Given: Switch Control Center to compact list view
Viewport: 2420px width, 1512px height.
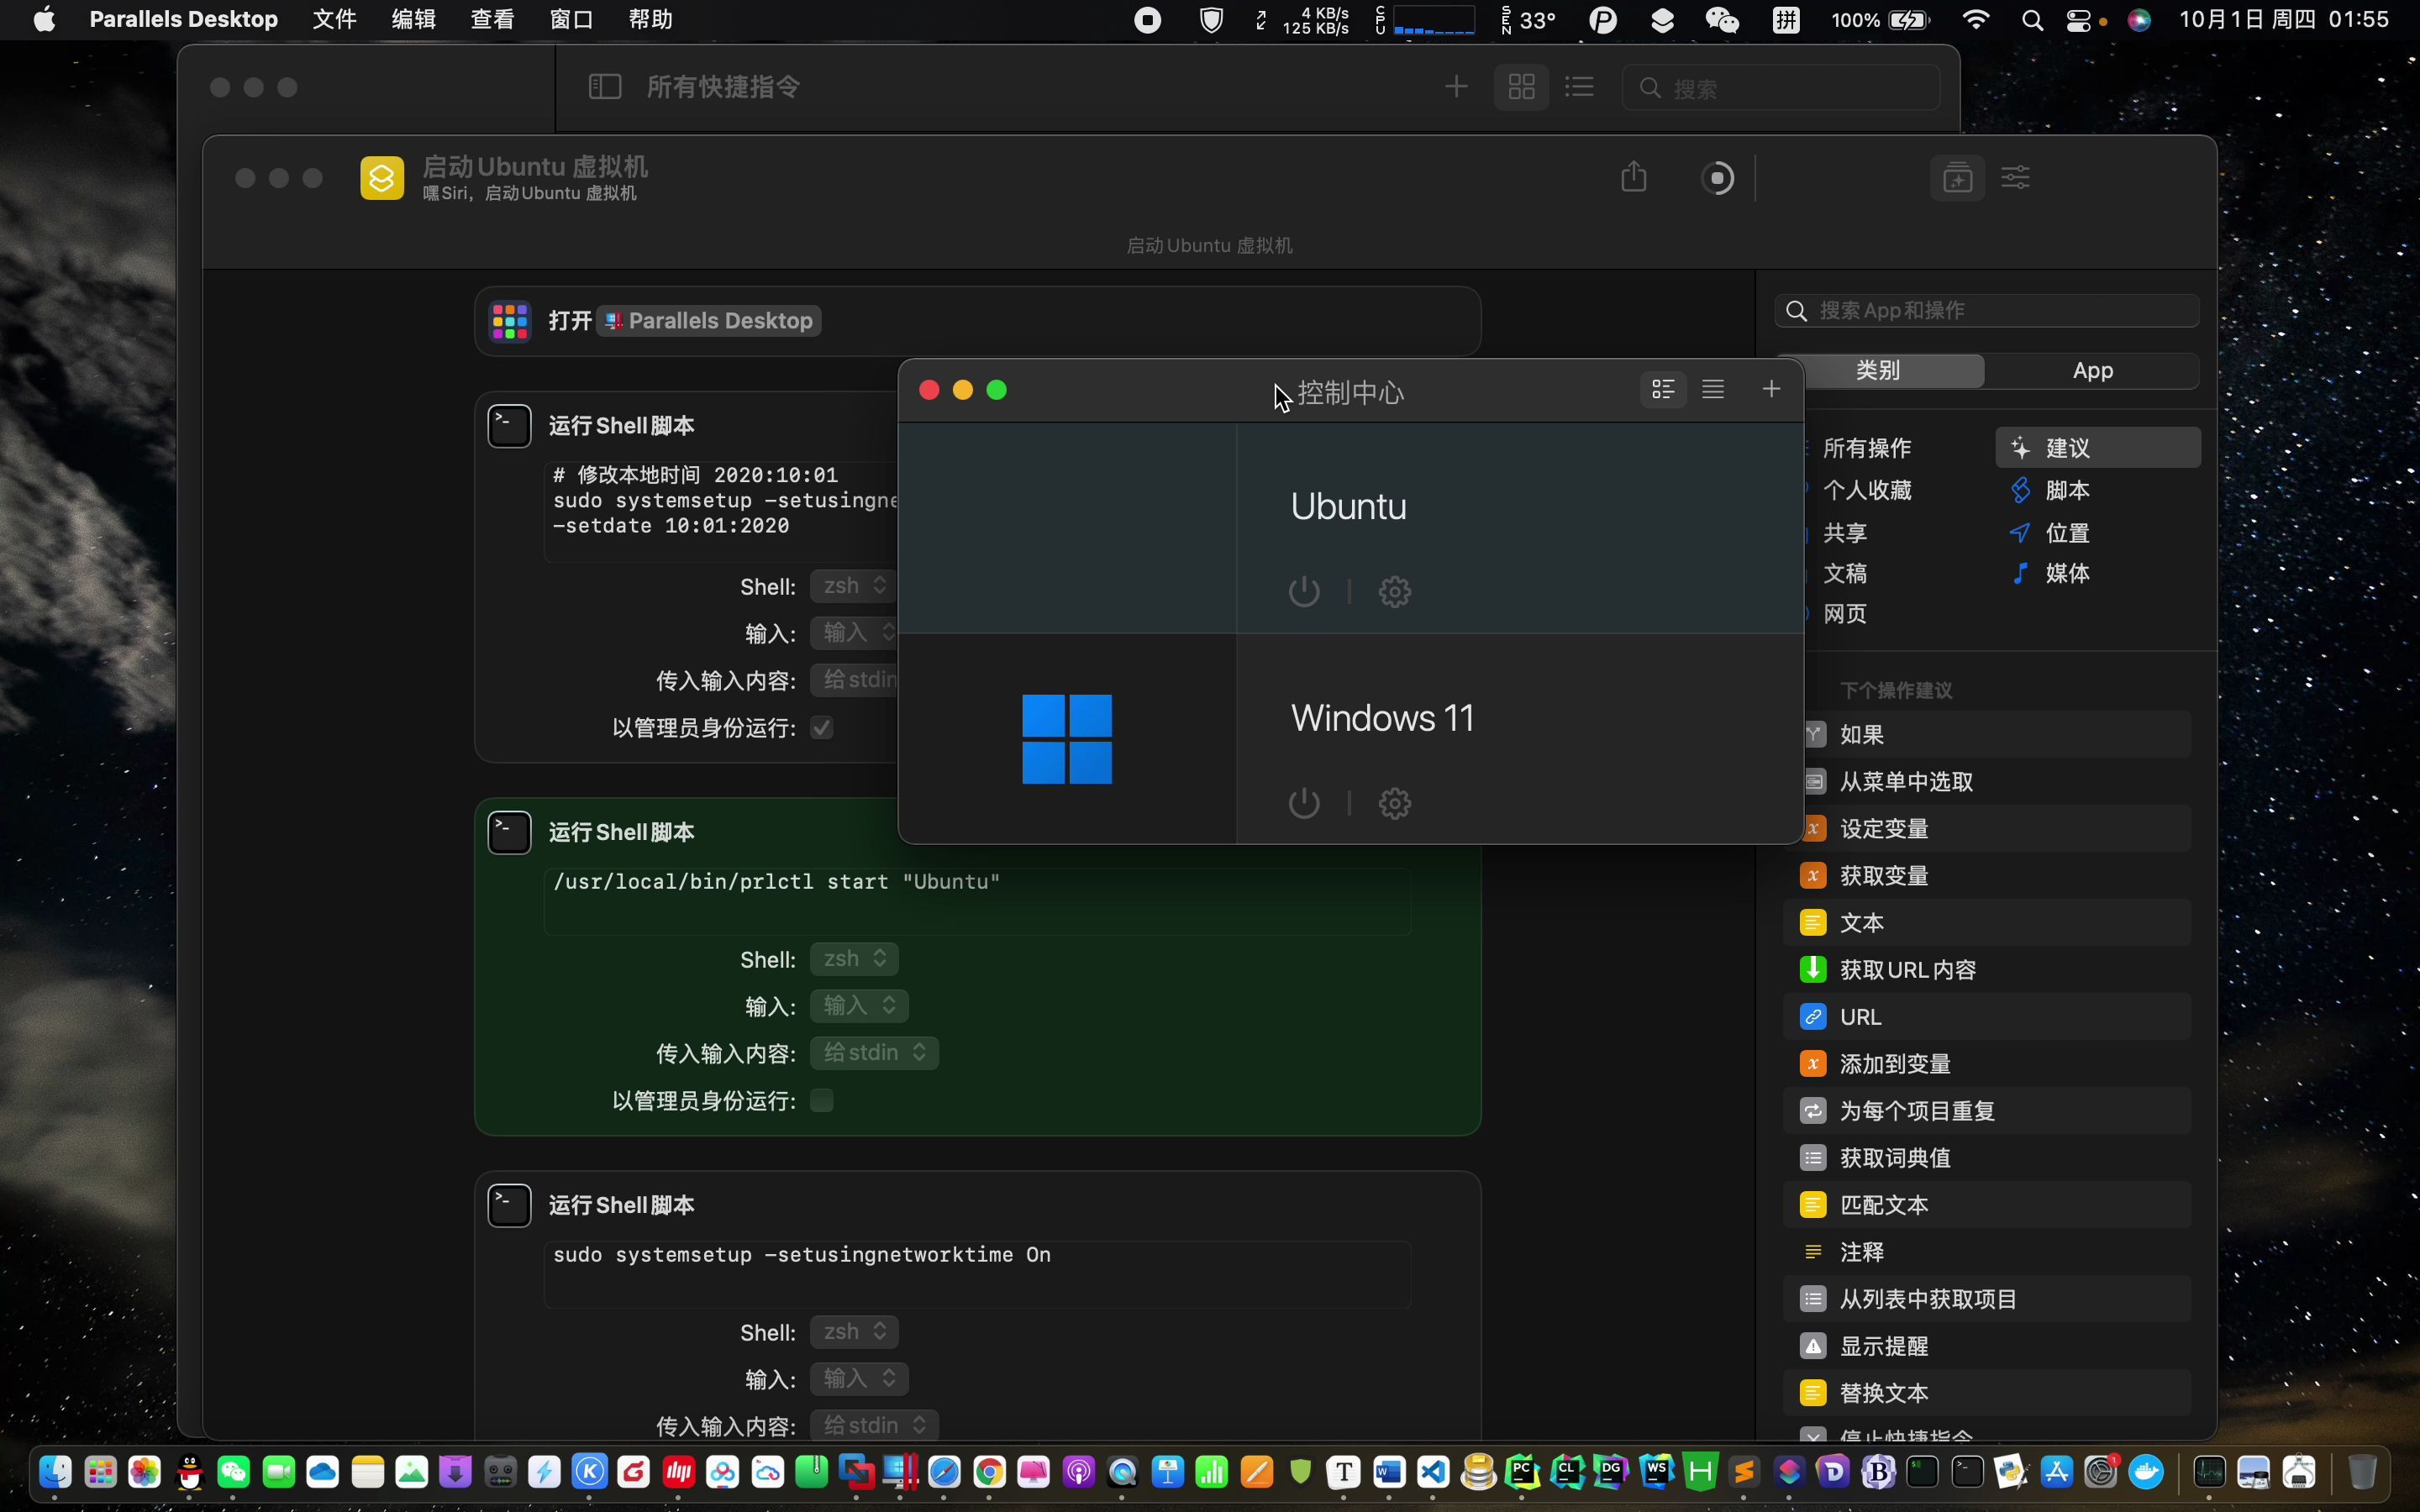Looking at the screenshot, I should (1713, 389).
